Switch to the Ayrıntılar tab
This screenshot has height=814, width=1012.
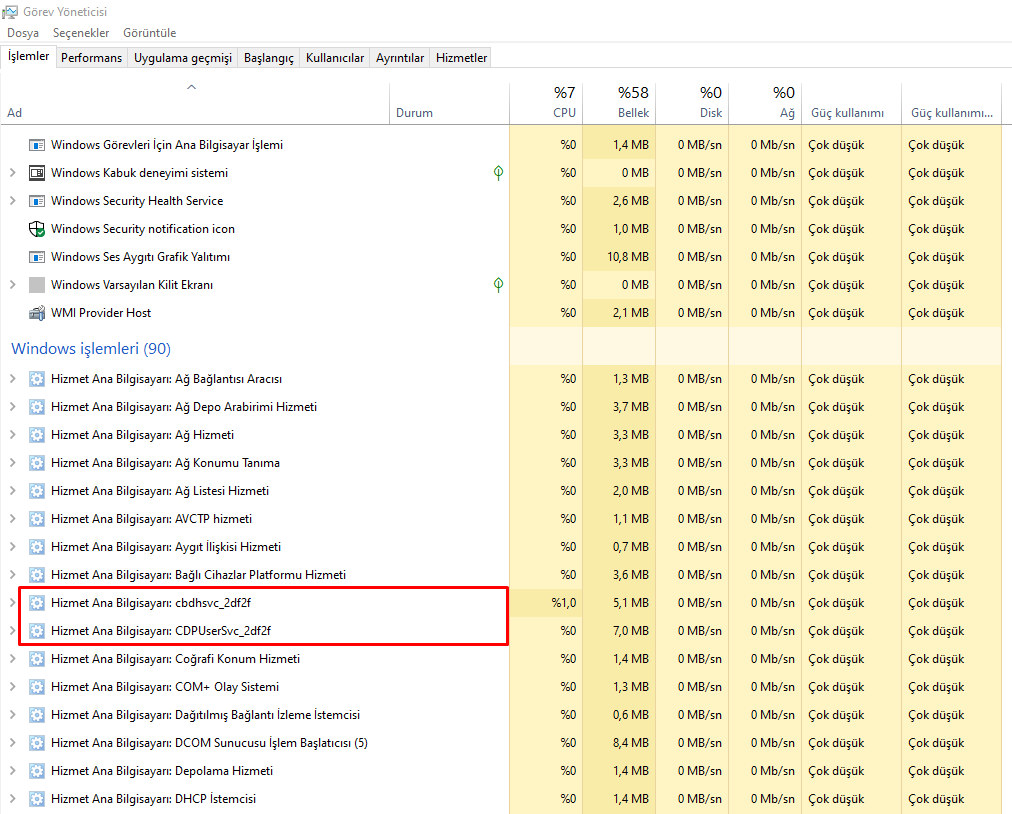click(400, 57)
